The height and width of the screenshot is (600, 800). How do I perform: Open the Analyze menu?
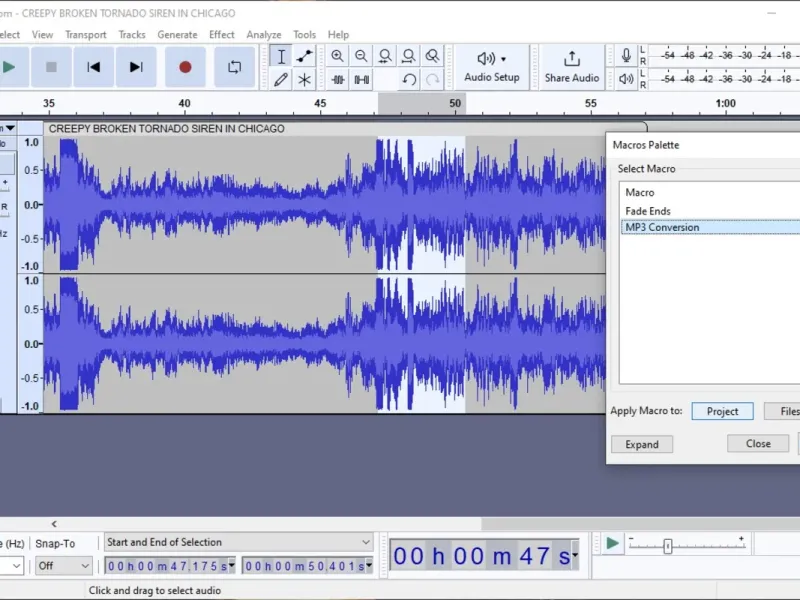point(264,35)
